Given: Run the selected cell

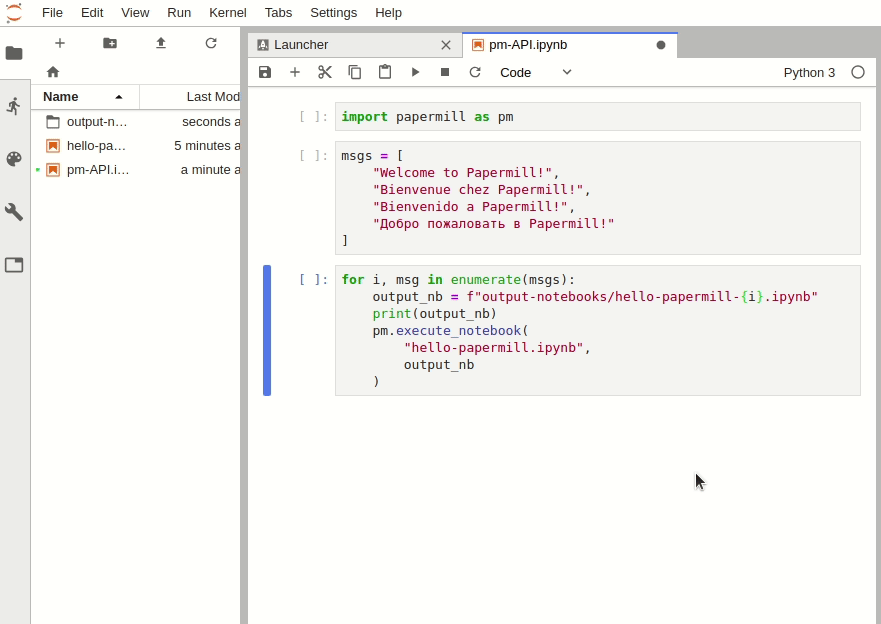Looking at the screenshot, I should pos(415,72).
